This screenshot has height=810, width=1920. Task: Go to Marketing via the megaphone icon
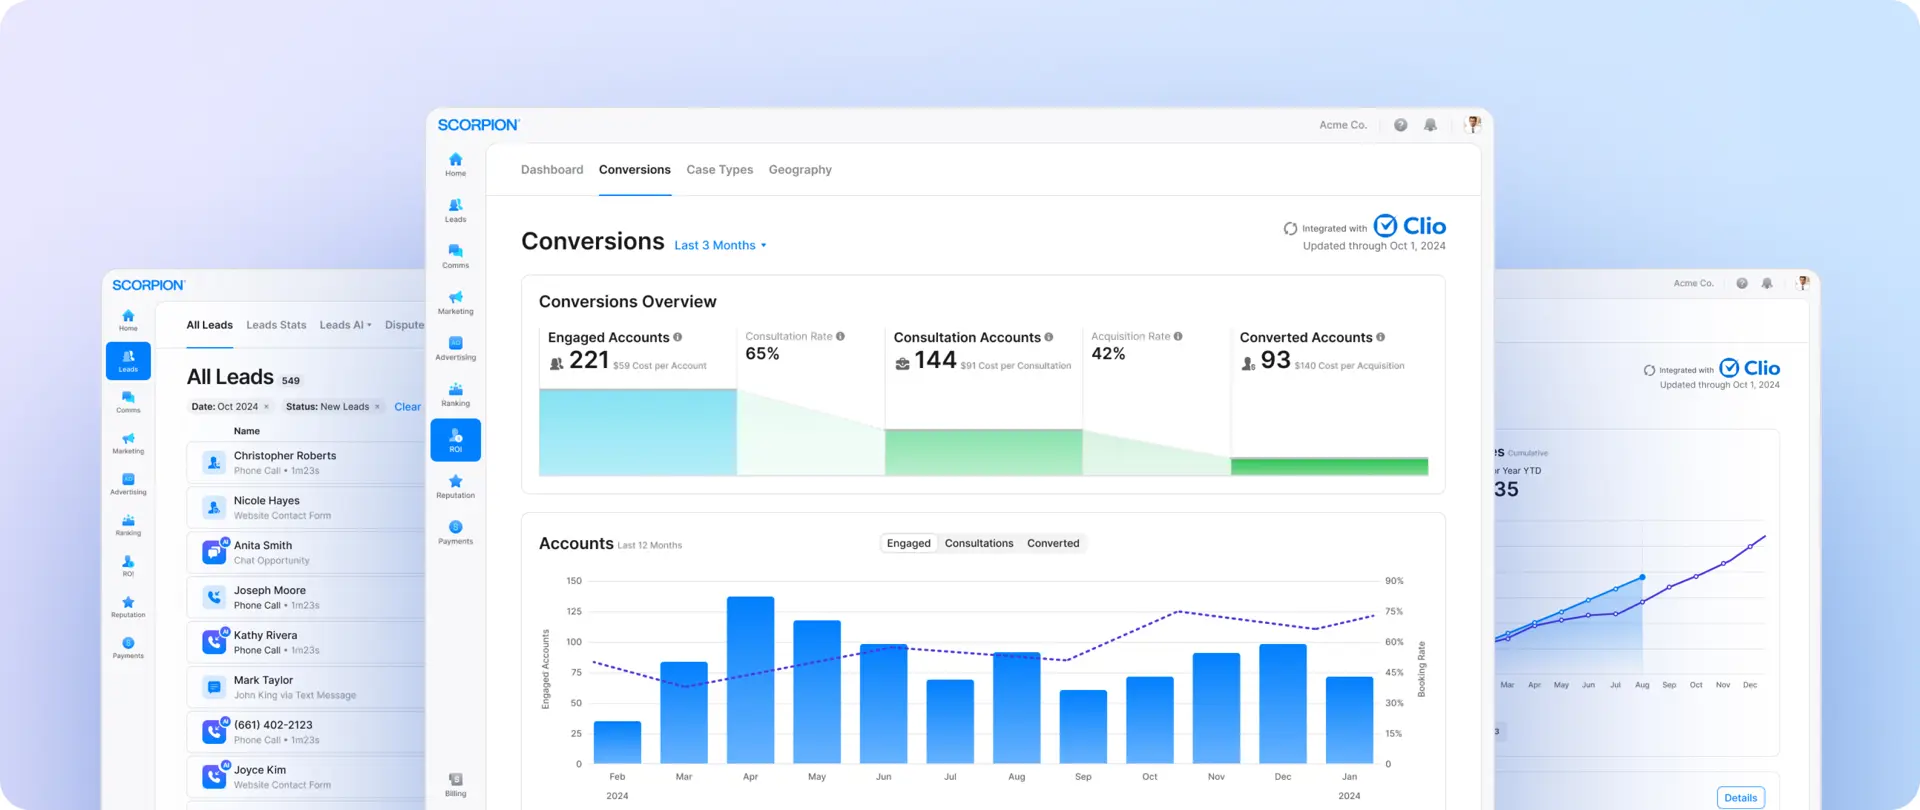tap(455, 302)
